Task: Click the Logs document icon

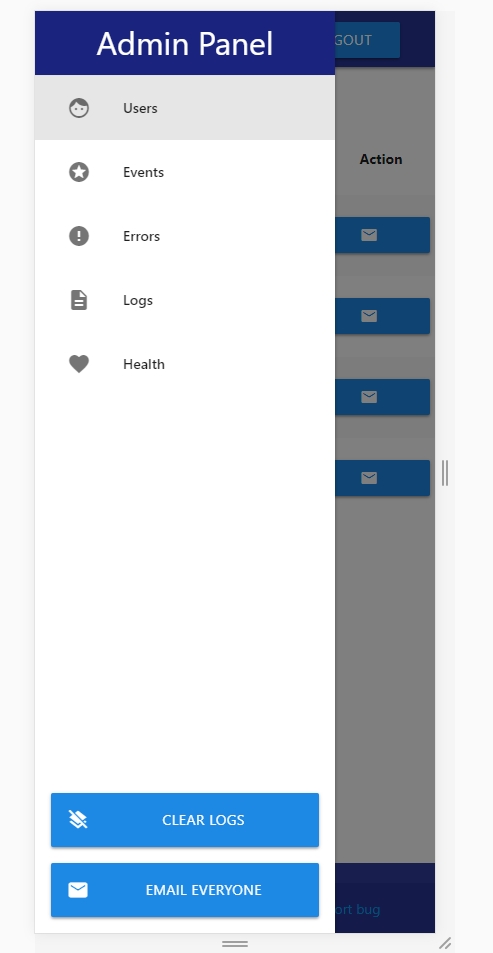Action: click(x=78, y=300)
